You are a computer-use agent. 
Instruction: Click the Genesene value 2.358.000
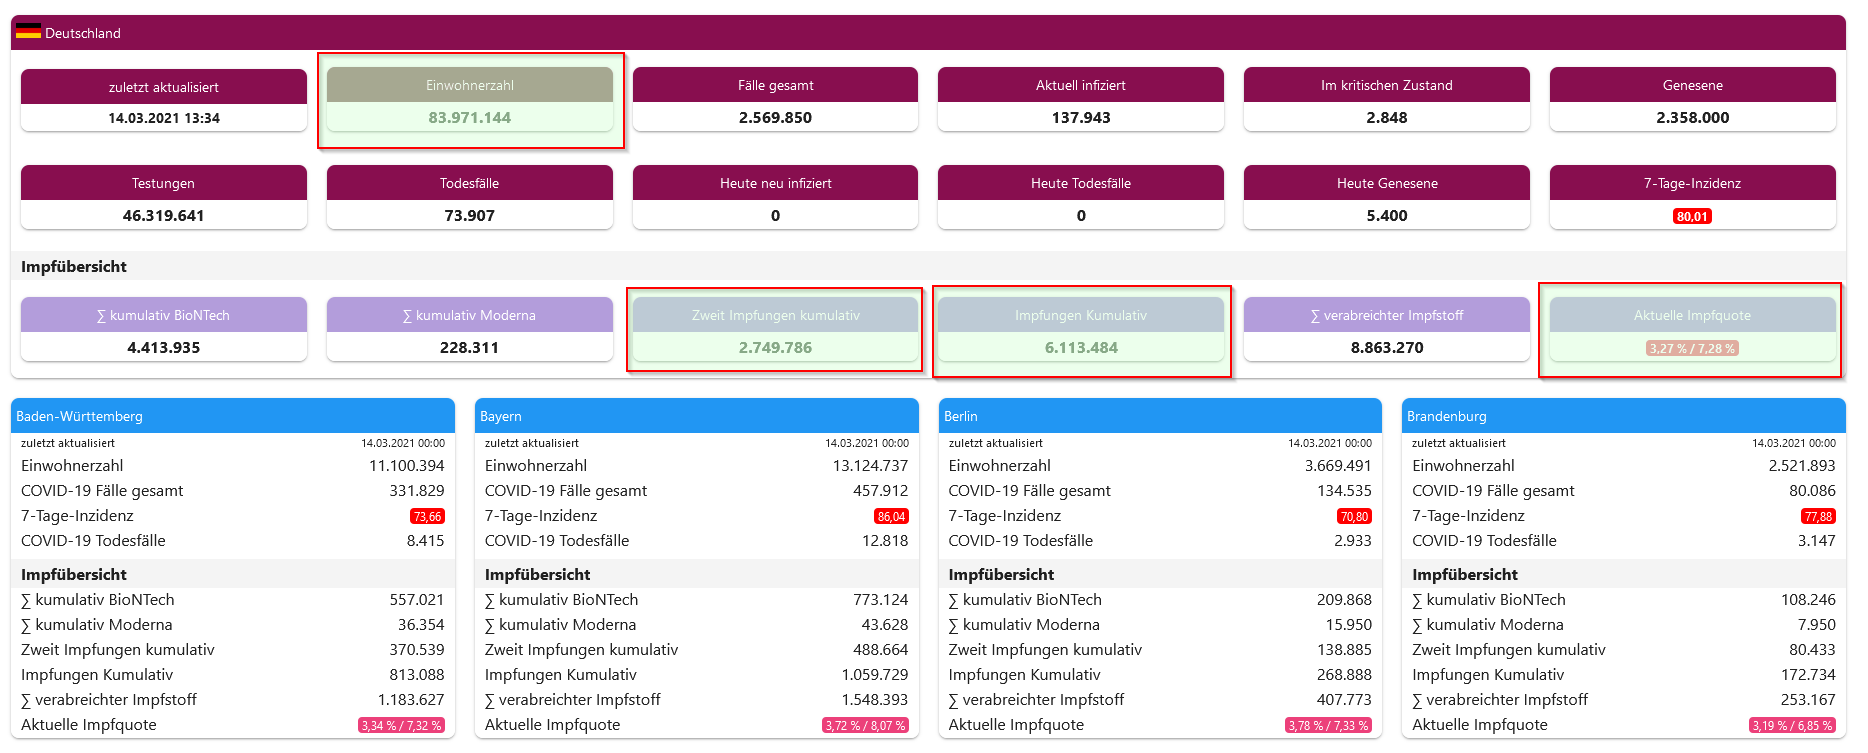click(x=1693, y=117)
